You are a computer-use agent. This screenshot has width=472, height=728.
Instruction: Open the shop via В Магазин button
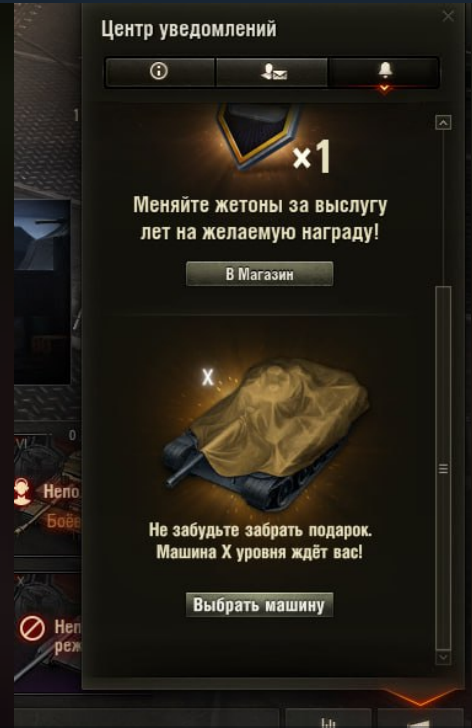(259, 274)
